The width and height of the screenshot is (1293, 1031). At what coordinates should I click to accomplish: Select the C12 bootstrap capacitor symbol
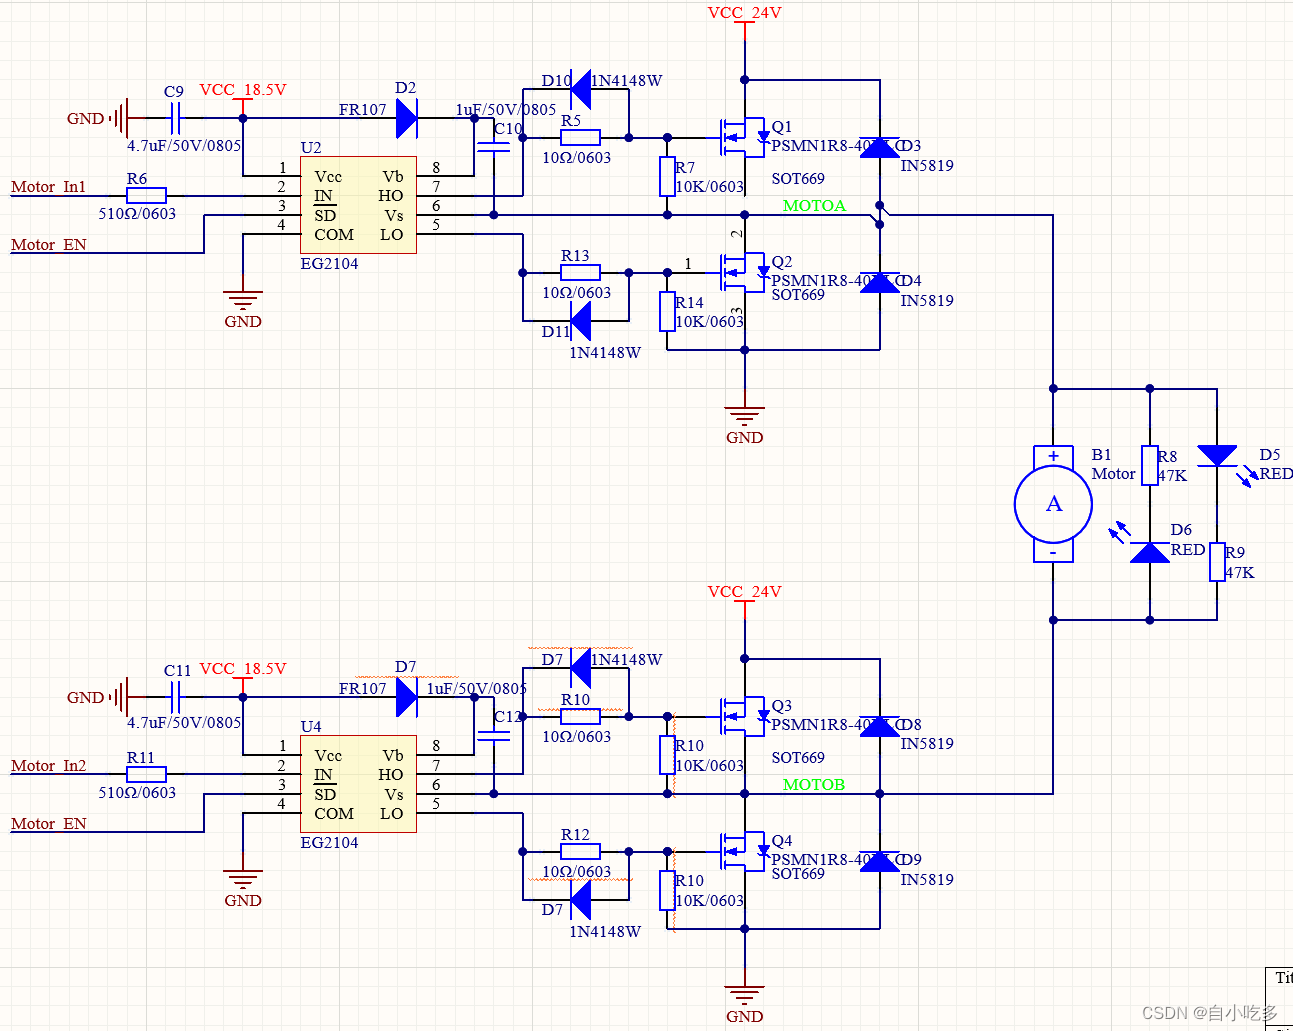coord(494,735)
